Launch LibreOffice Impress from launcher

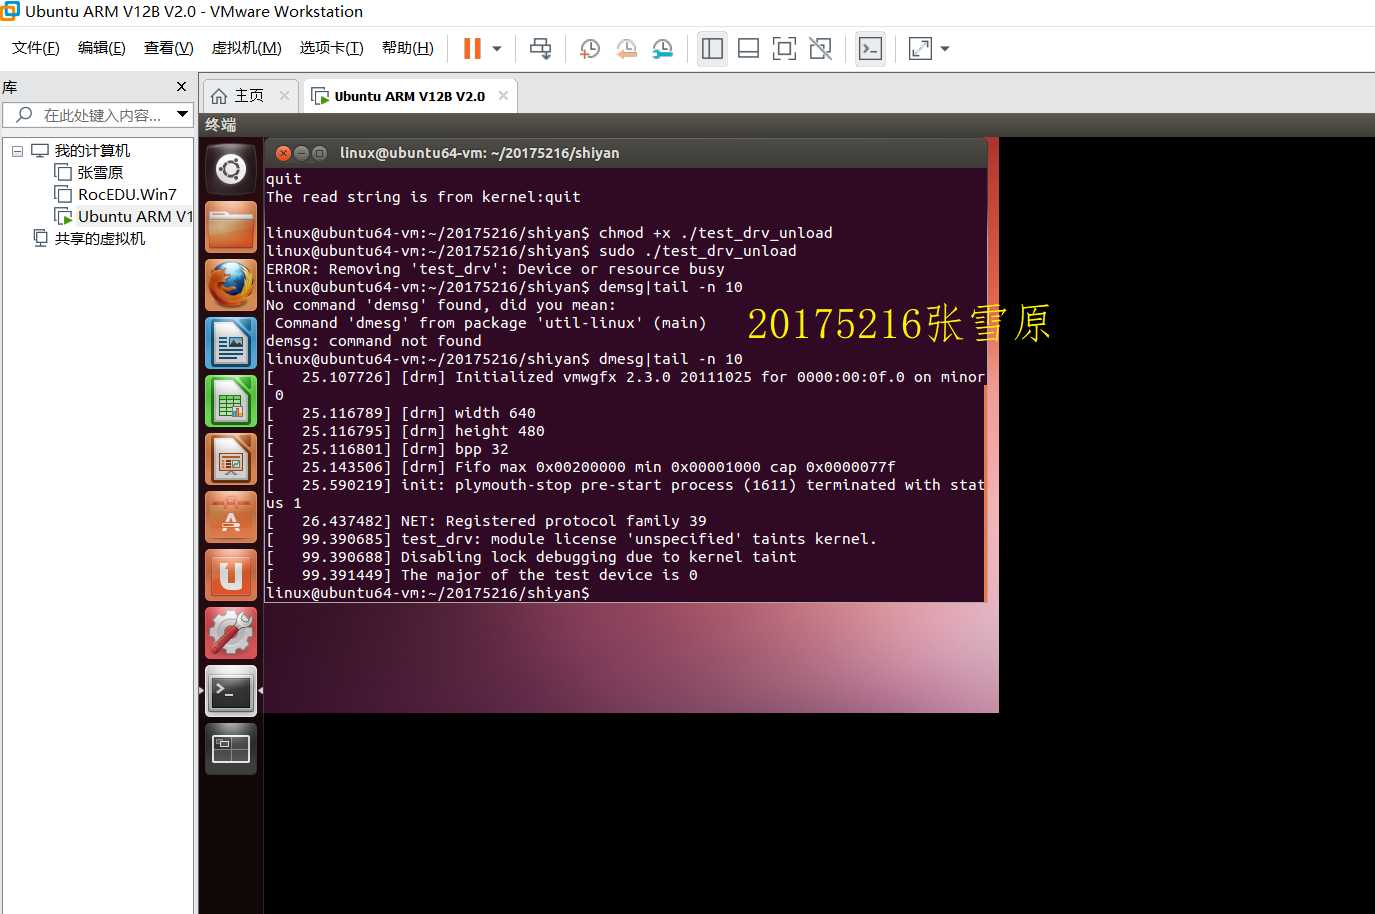click(231, 459)
